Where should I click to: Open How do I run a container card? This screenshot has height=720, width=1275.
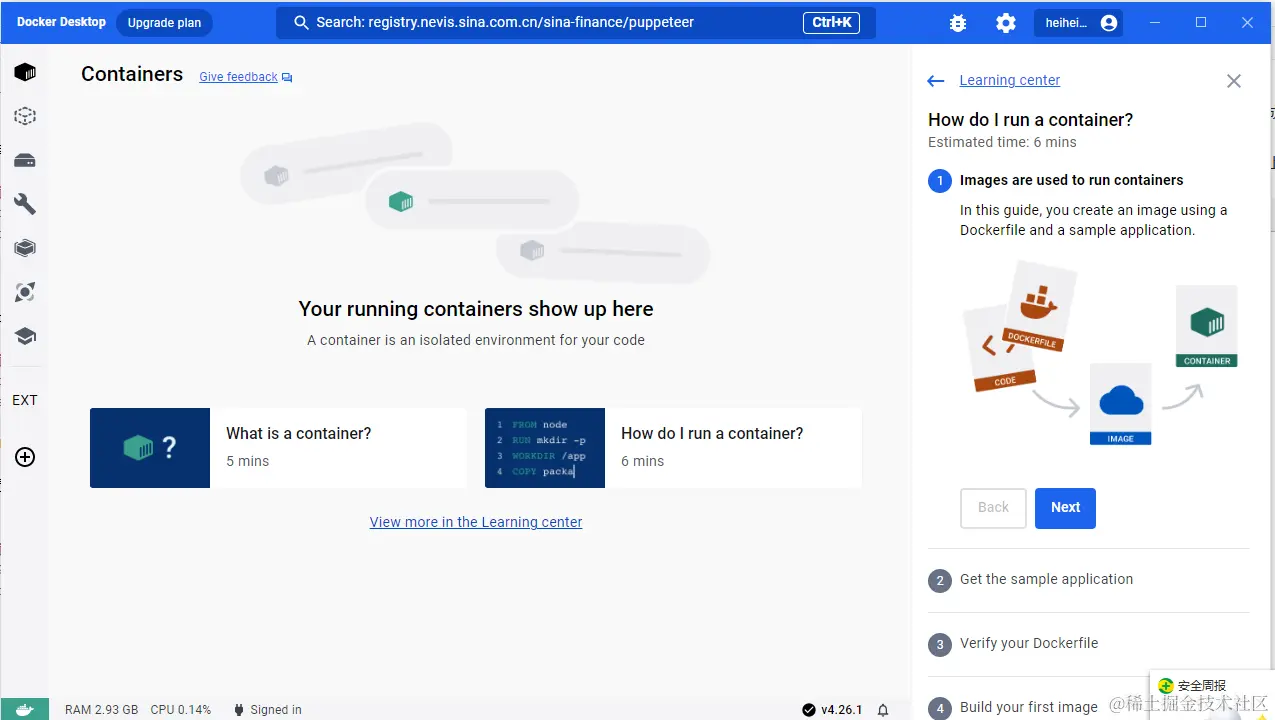coord(673,448)
